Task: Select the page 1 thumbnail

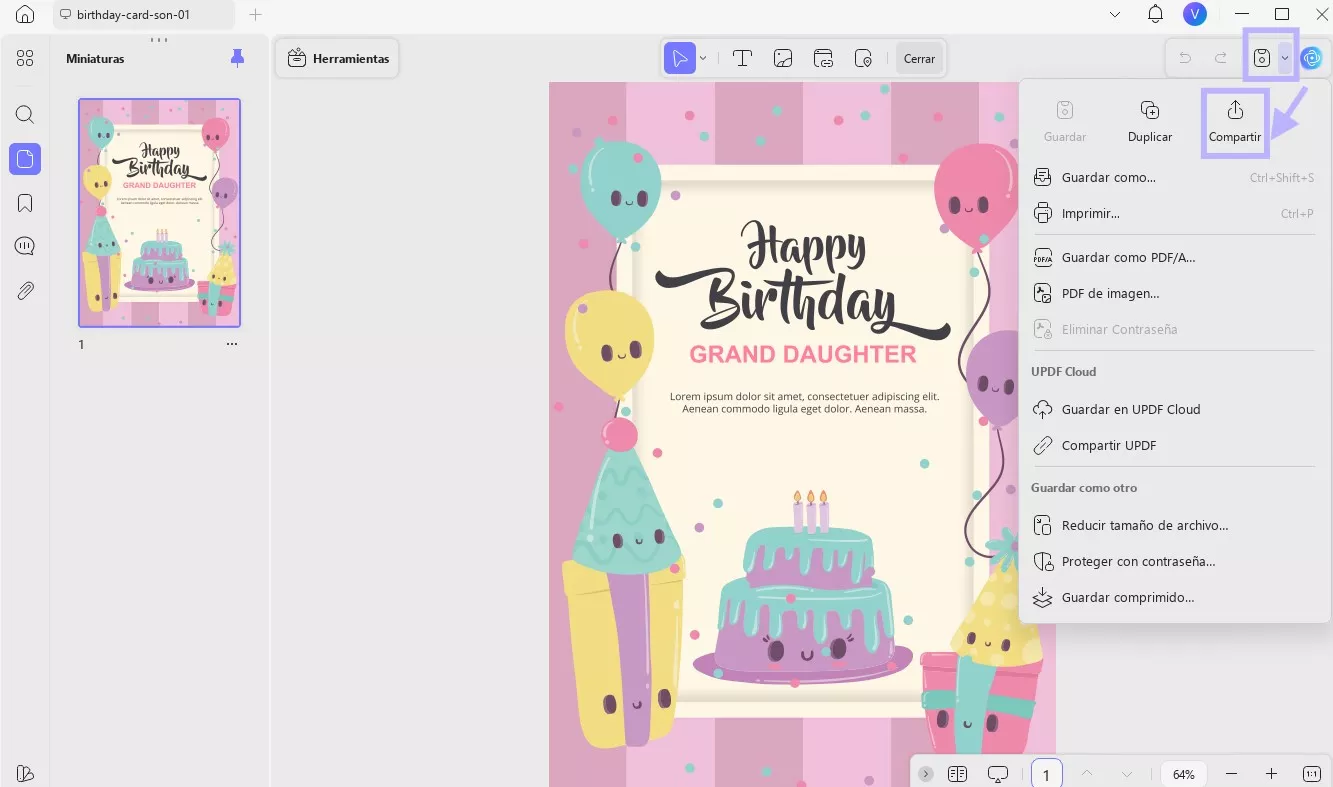Action: (x=160, y=212)
